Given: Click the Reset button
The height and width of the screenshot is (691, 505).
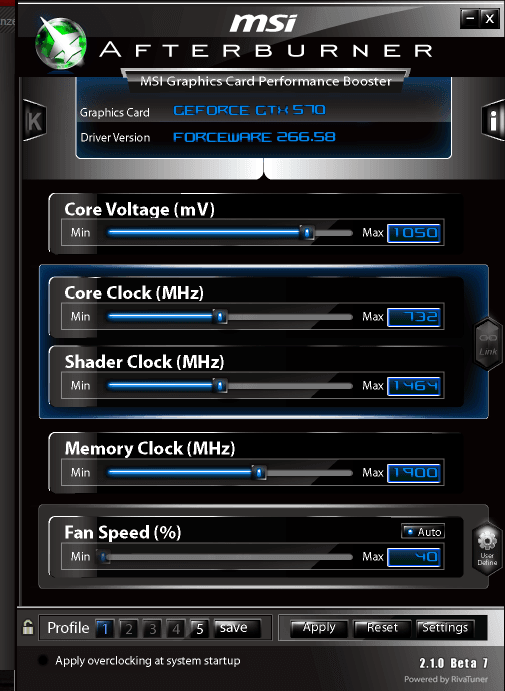Looking at the screenshot, I should [382, 628].
